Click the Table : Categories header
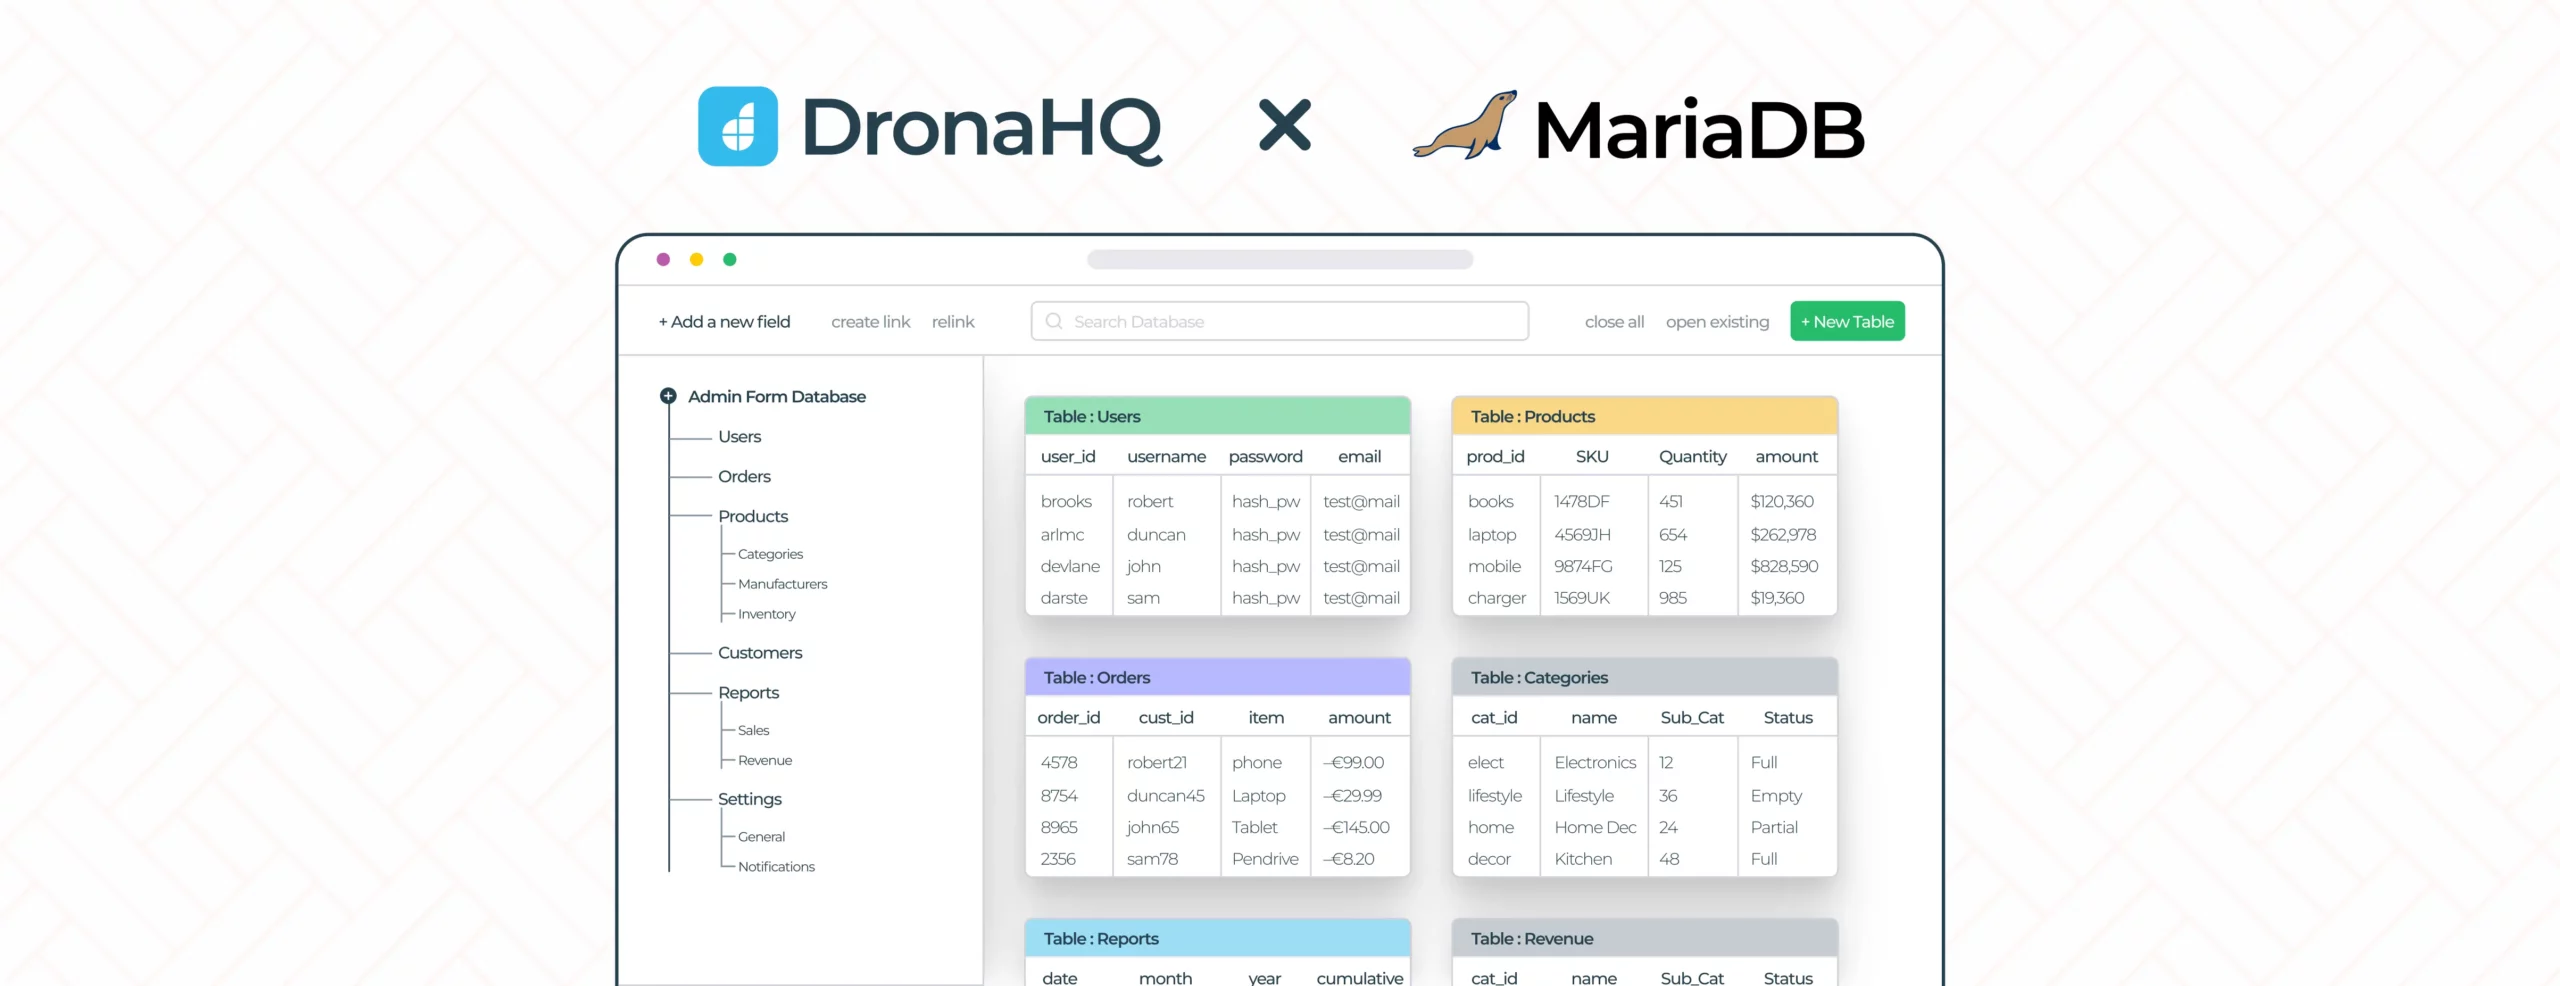The height and width of the screenshot is (986, 2560). click(x=1644, y=677)
